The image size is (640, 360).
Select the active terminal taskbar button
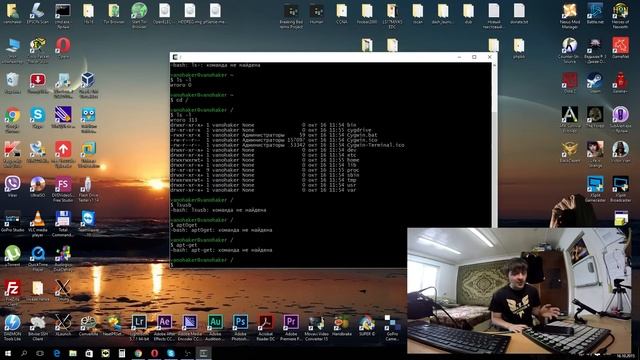coord(204,353)
